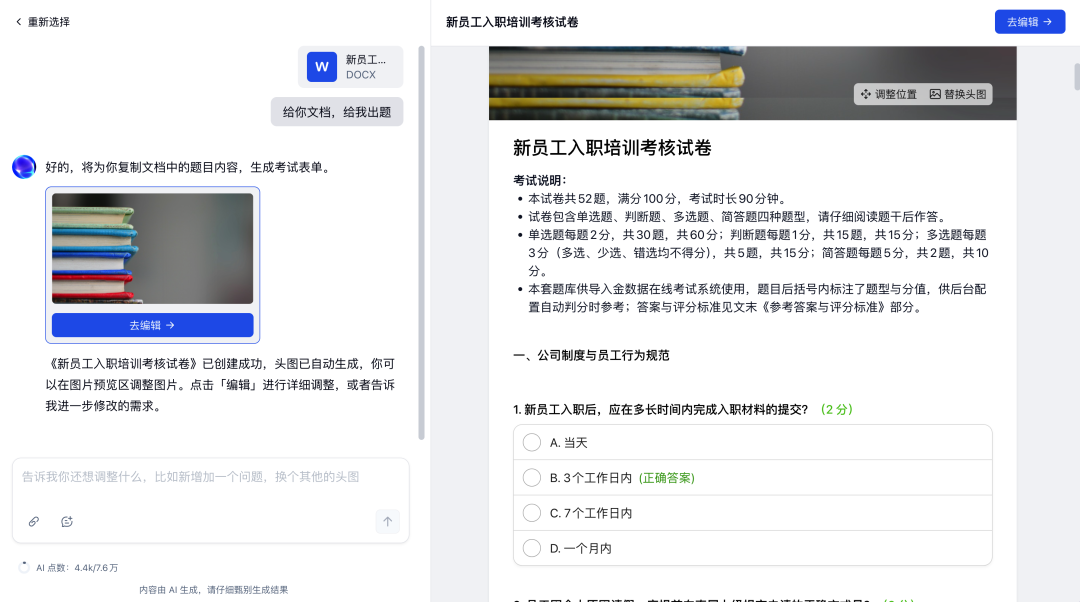Image resolution: width=1080 pixels, height=602 pixels.
Task: Click the 考试说明 label
Action: [539, 180]
